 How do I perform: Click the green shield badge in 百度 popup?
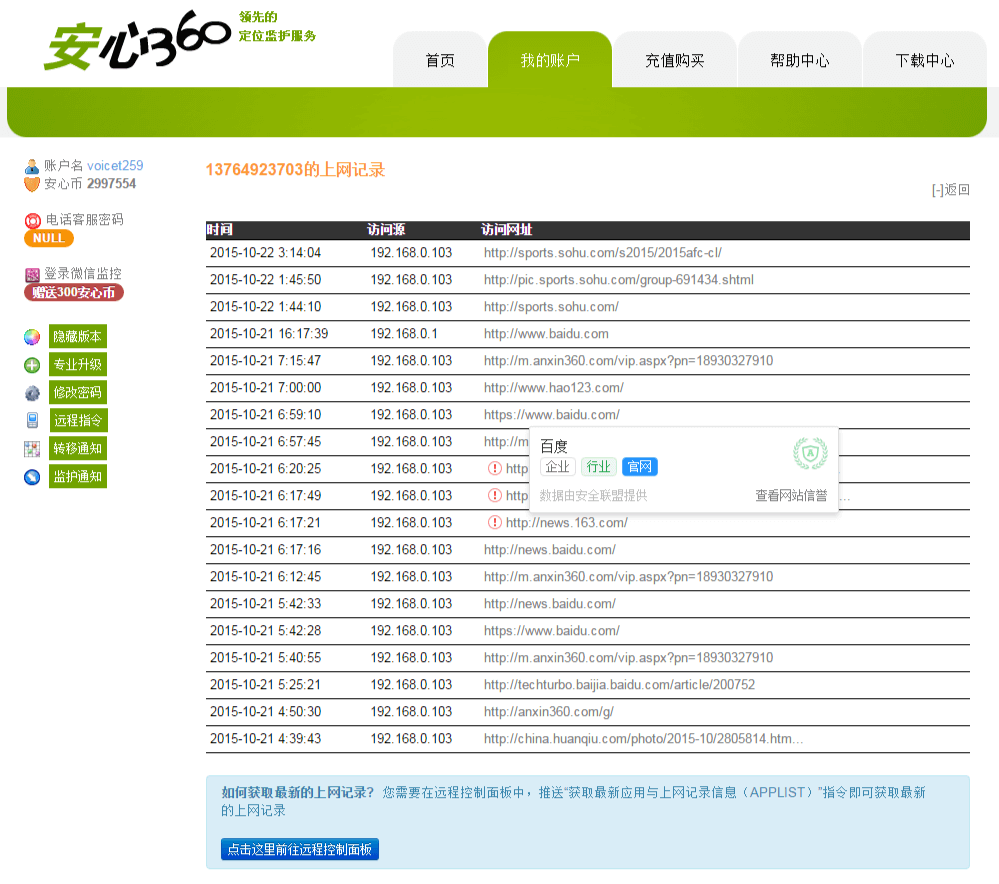pyautogui.click(x=810, y=453)
